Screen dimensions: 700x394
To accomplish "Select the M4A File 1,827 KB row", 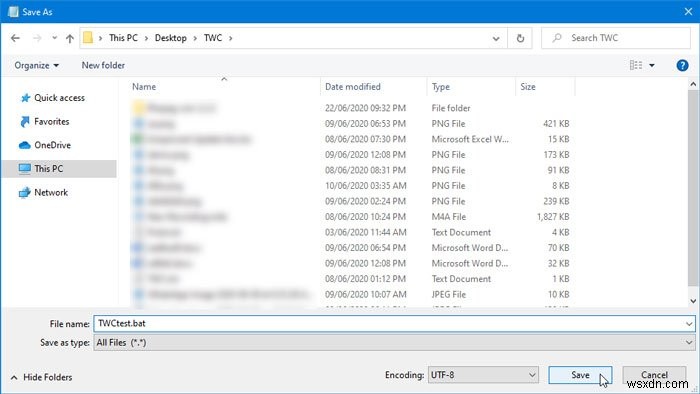I will [352, 217].
